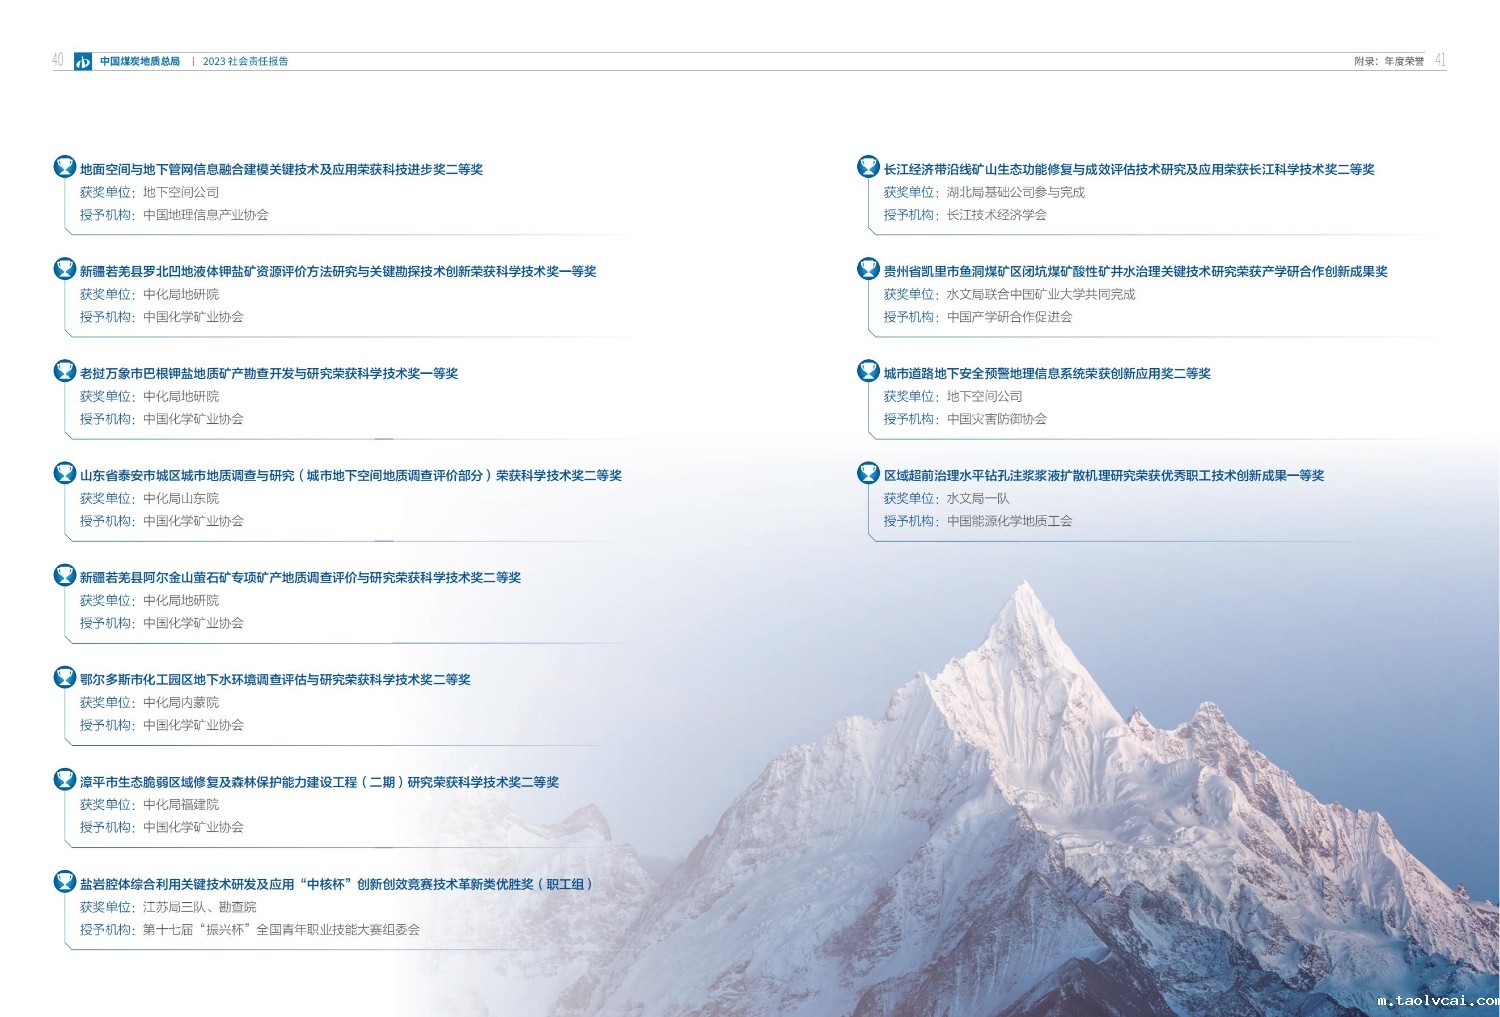Select the 2023 社会责任报告 header label
1500x1017 pixels.
pos(245,61)
